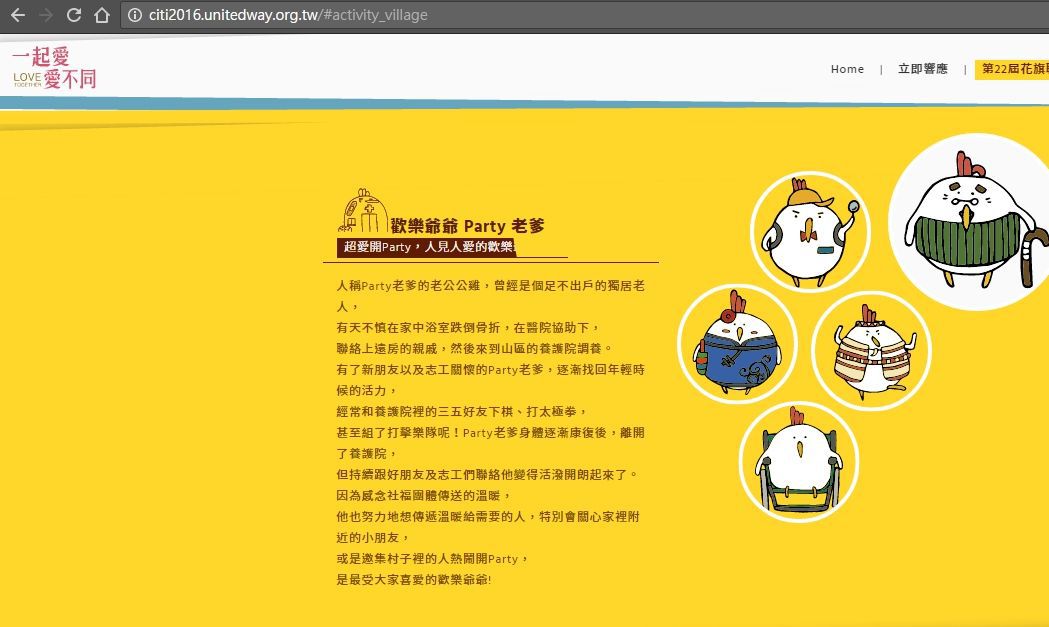Go forward using the browser forward arrow
Viewport: 1049px width, 627px height.
click(x=44, y=15)
